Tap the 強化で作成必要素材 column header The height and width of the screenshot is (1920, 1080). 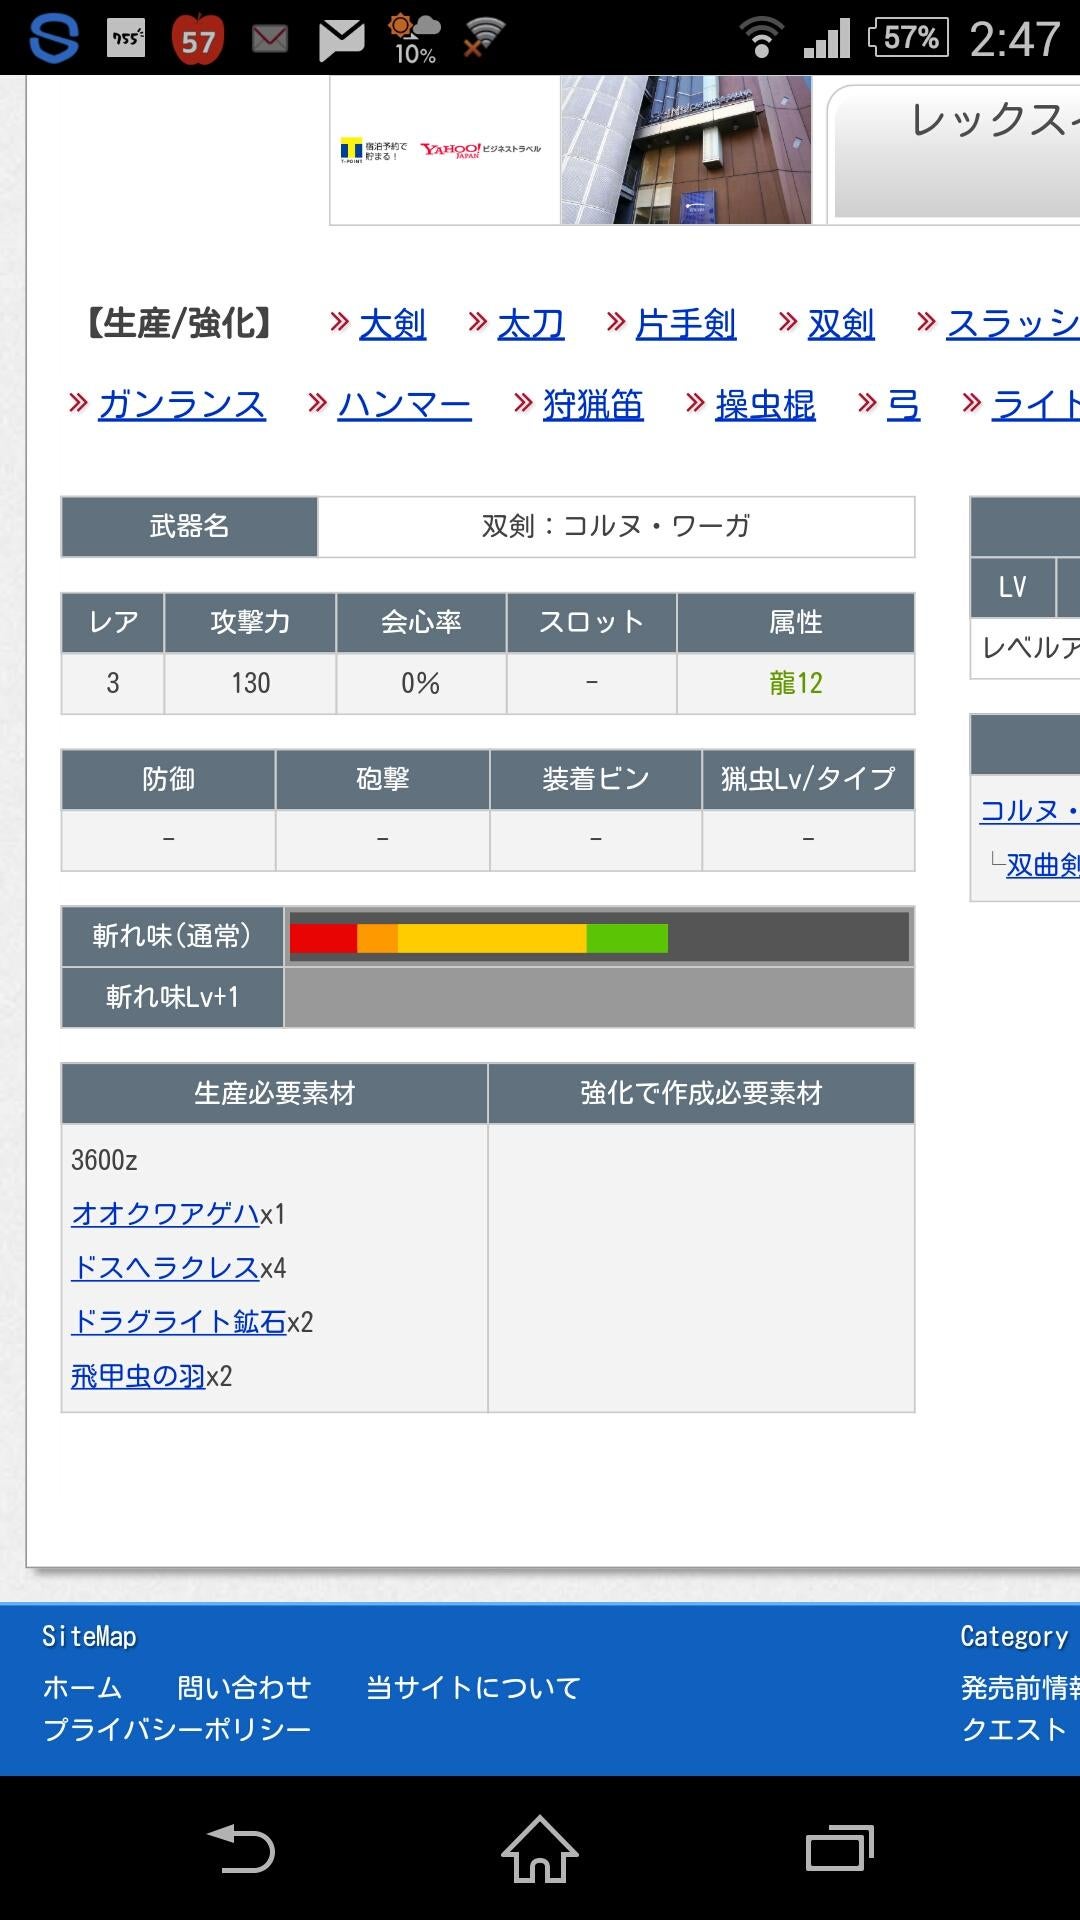tap(701, 1093)
